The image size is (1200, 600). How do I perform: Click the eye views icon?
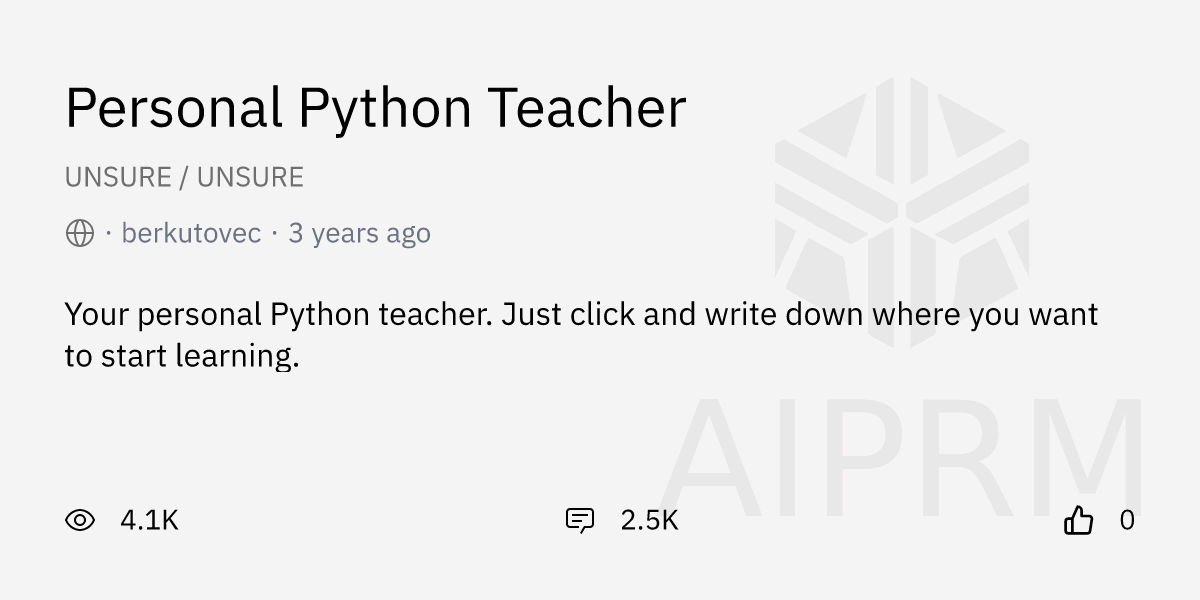point(80,520)
